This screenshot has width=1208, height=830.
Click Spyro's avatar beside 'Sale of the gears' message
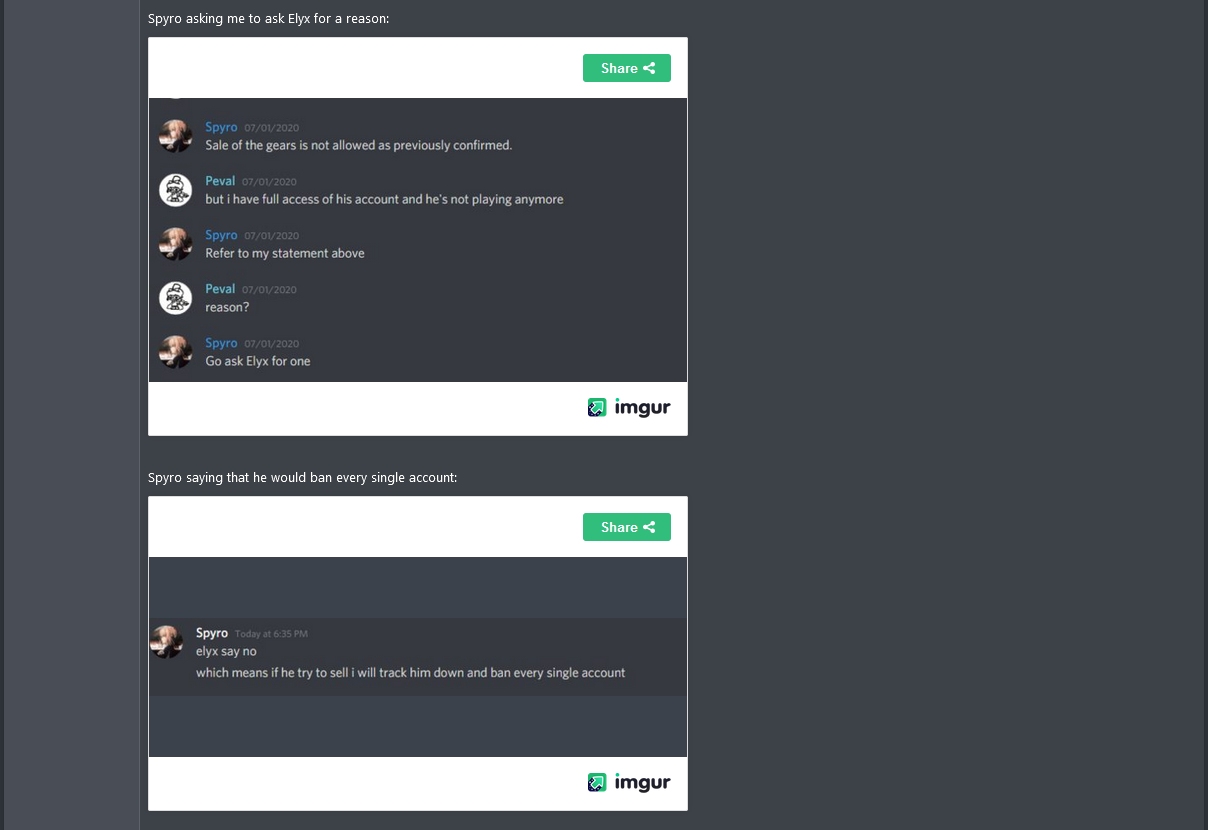tap(175, 136)
